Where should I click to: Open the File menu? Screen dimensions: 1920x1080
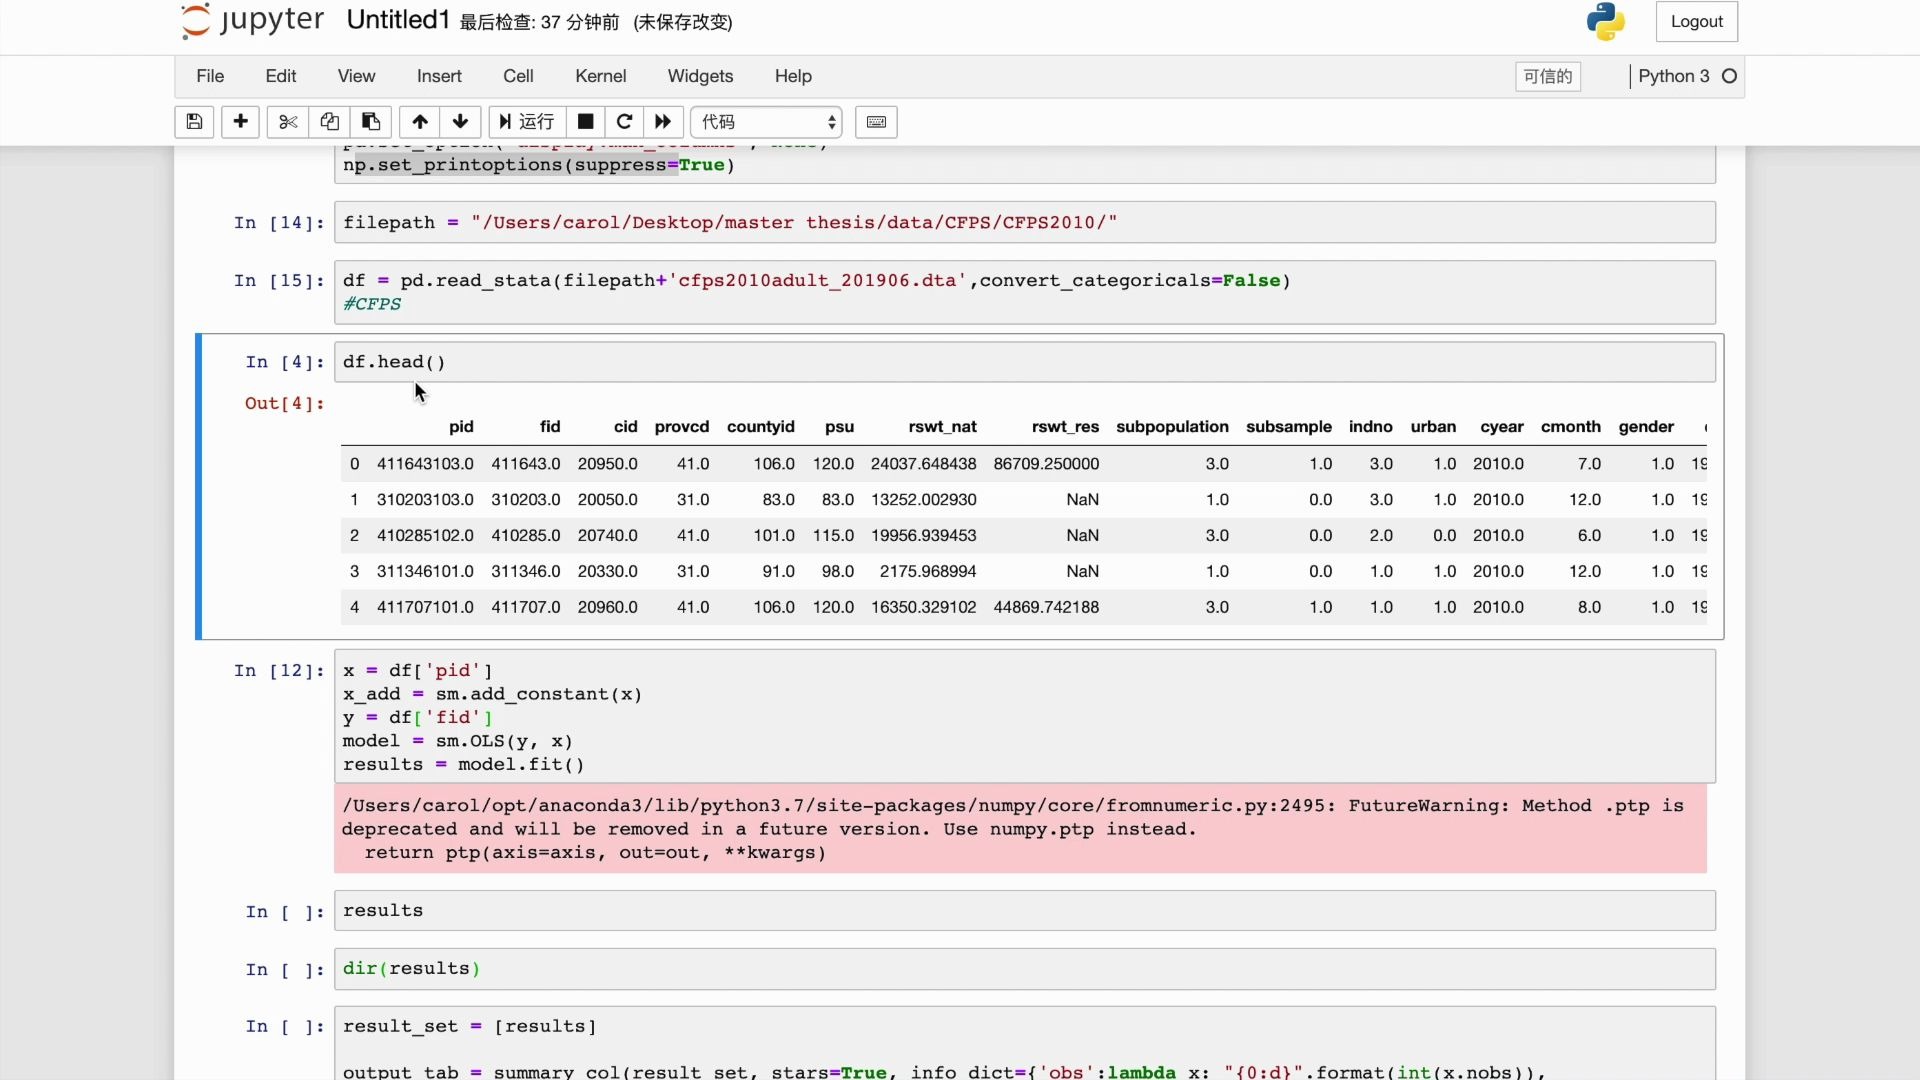(x=210, y=76)
